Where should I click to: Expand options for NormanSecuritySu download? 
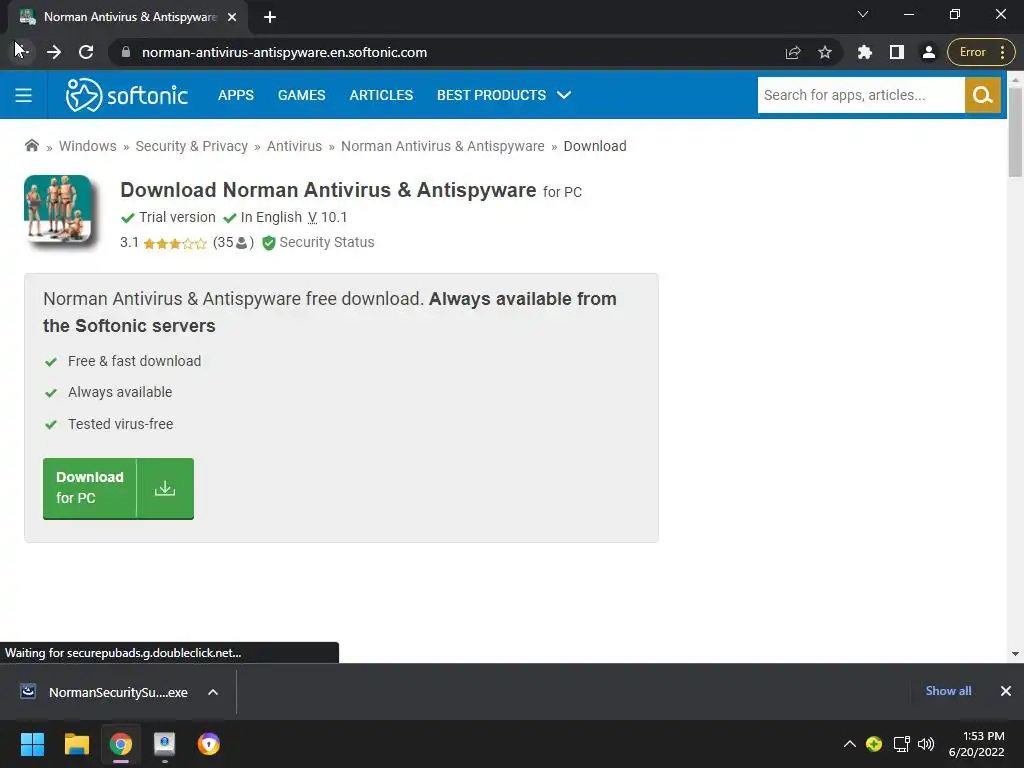pos(213,692)
